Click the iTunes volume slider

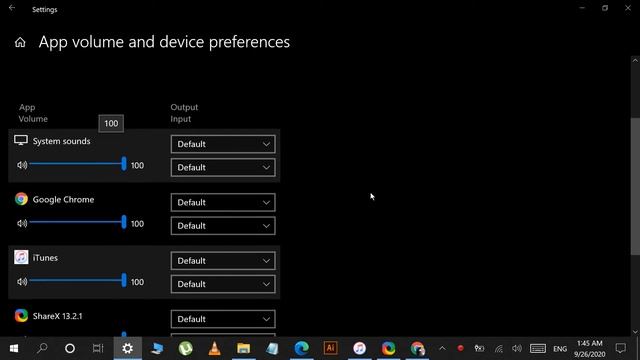coord(78,281)
